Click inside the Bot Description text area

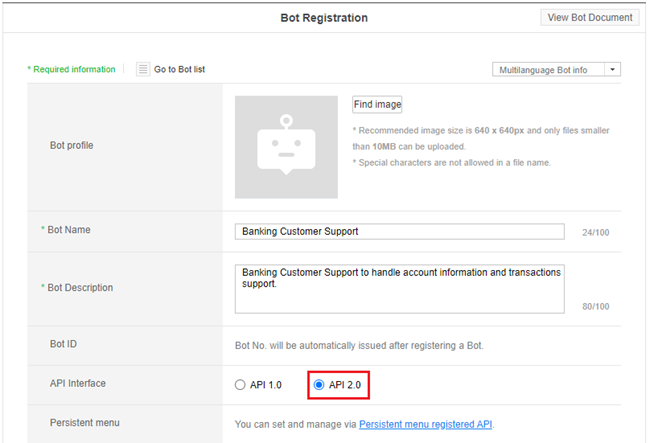400,287
